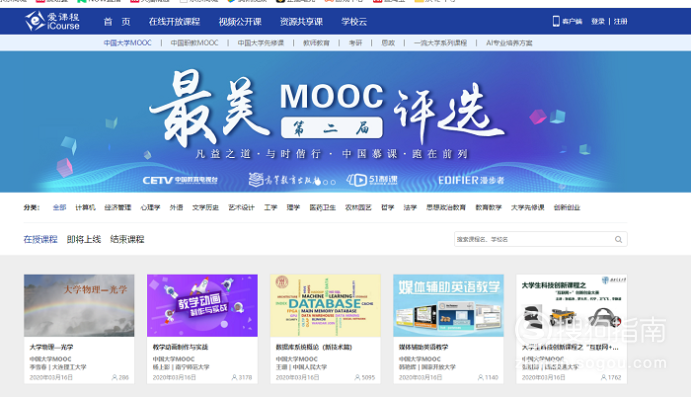This screenshot has height=397, width=691.
Task: Click the 大连理工大学 school text
Action: pos(69,367)
